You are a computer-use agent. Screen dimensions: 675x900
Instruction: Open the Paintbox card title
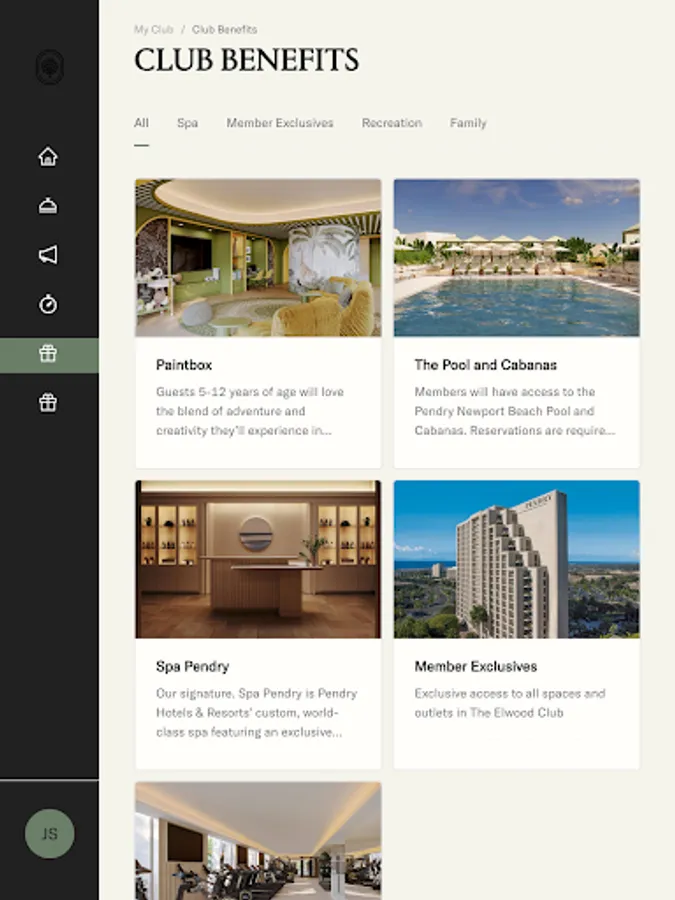(184, 365)
